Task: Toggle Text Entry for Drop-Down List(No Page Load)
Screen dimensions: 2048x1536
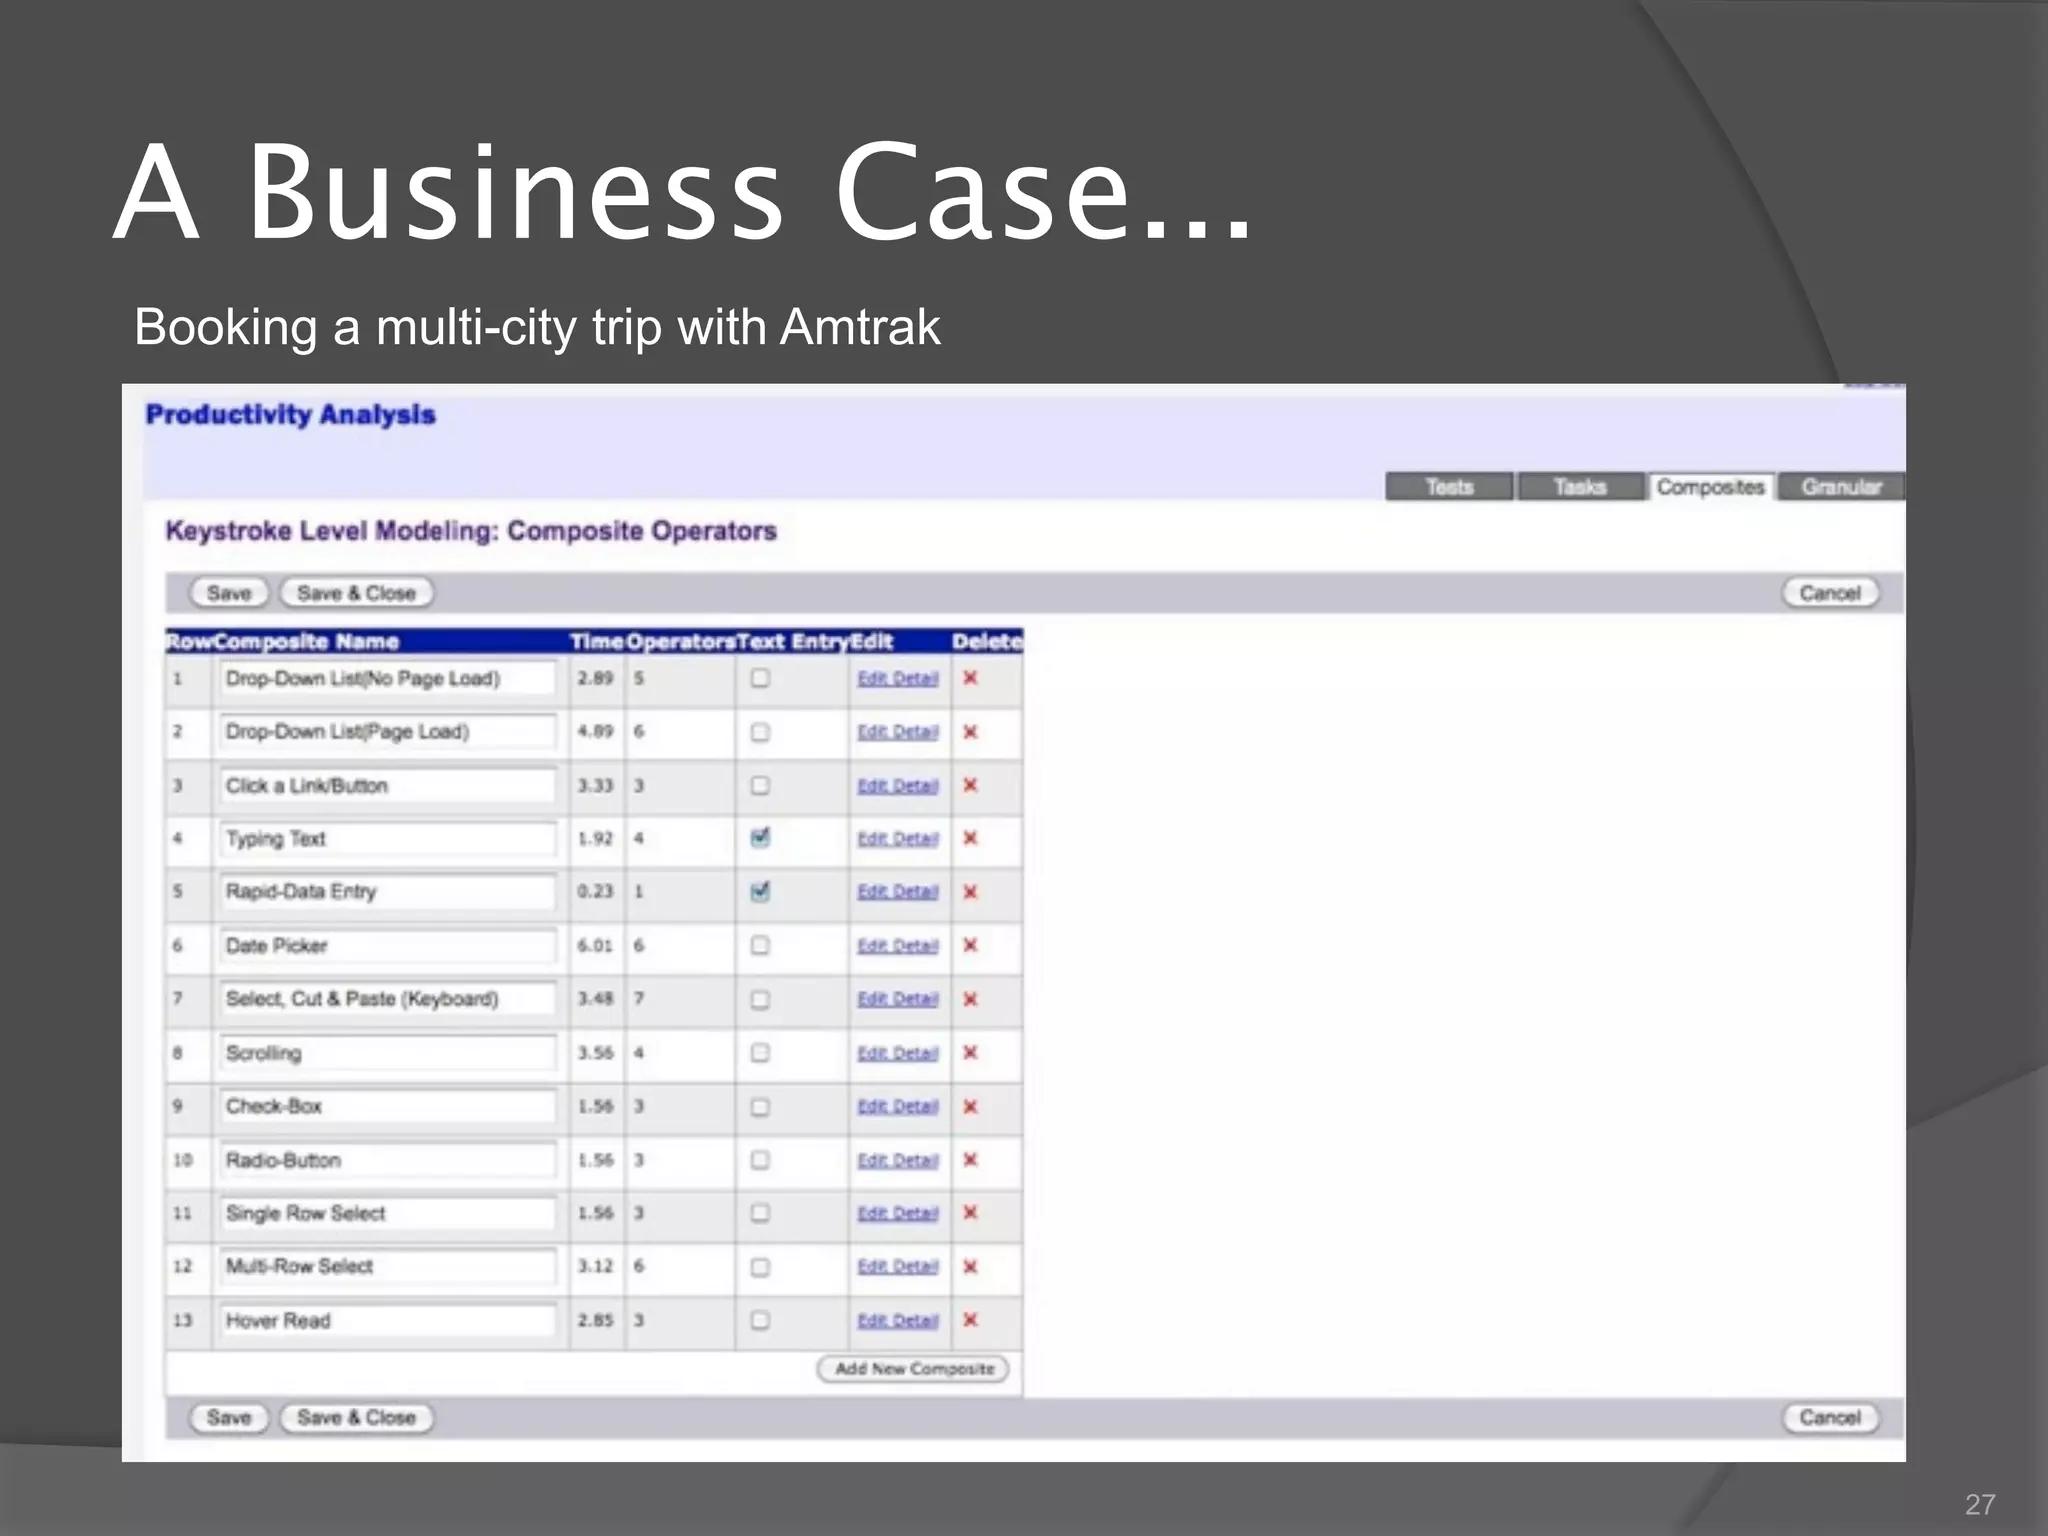Action: click(x=760, y=678)
